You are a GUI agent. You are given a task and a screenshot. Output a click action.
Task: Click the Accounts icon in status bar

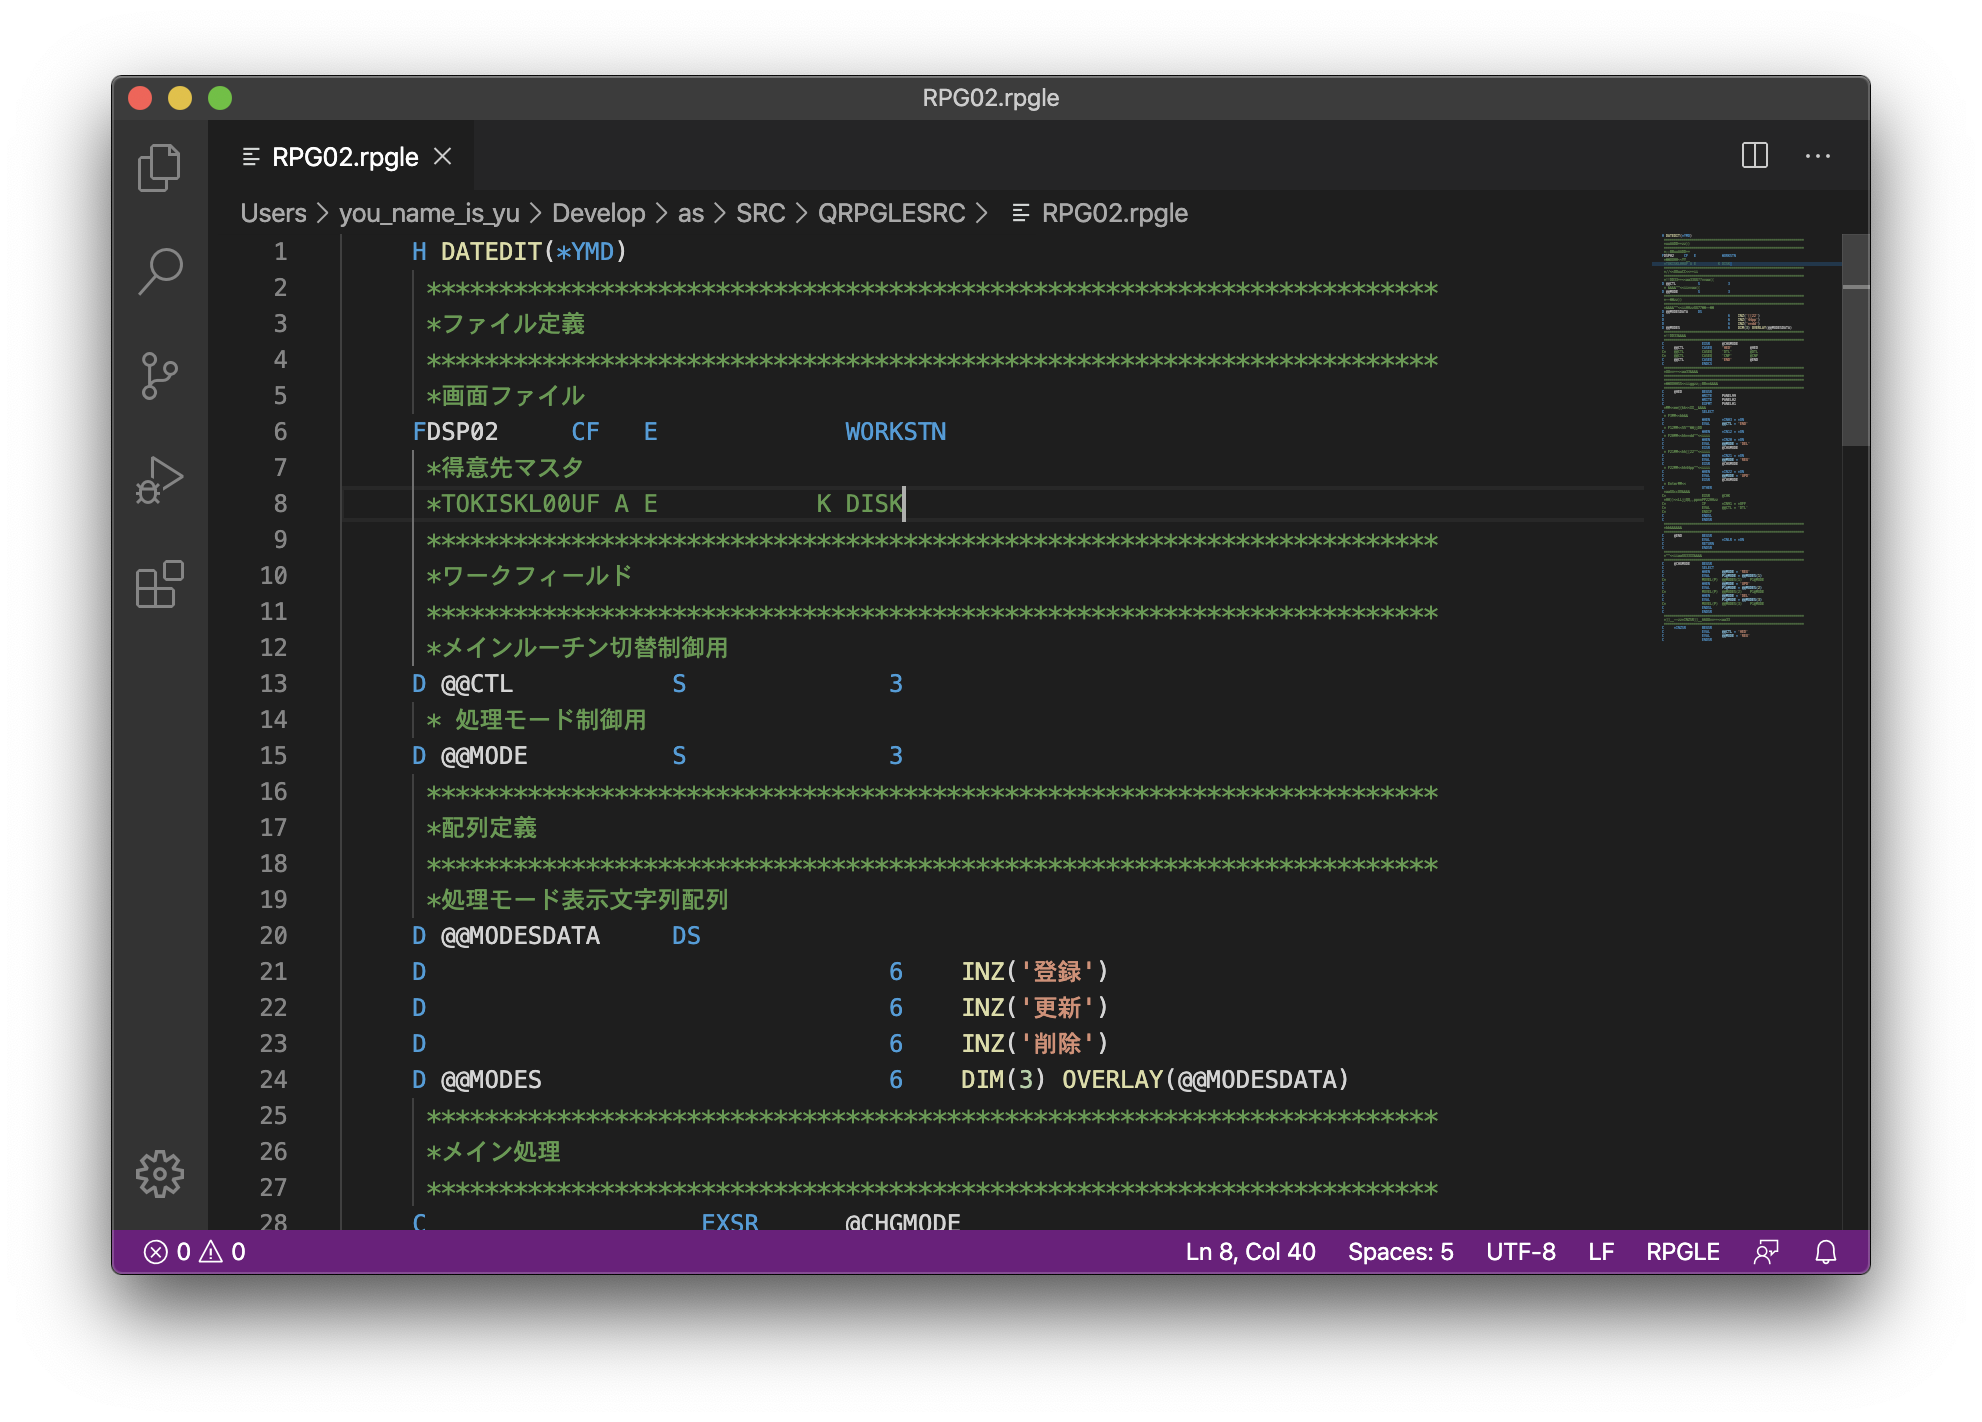[1766, 1251]
